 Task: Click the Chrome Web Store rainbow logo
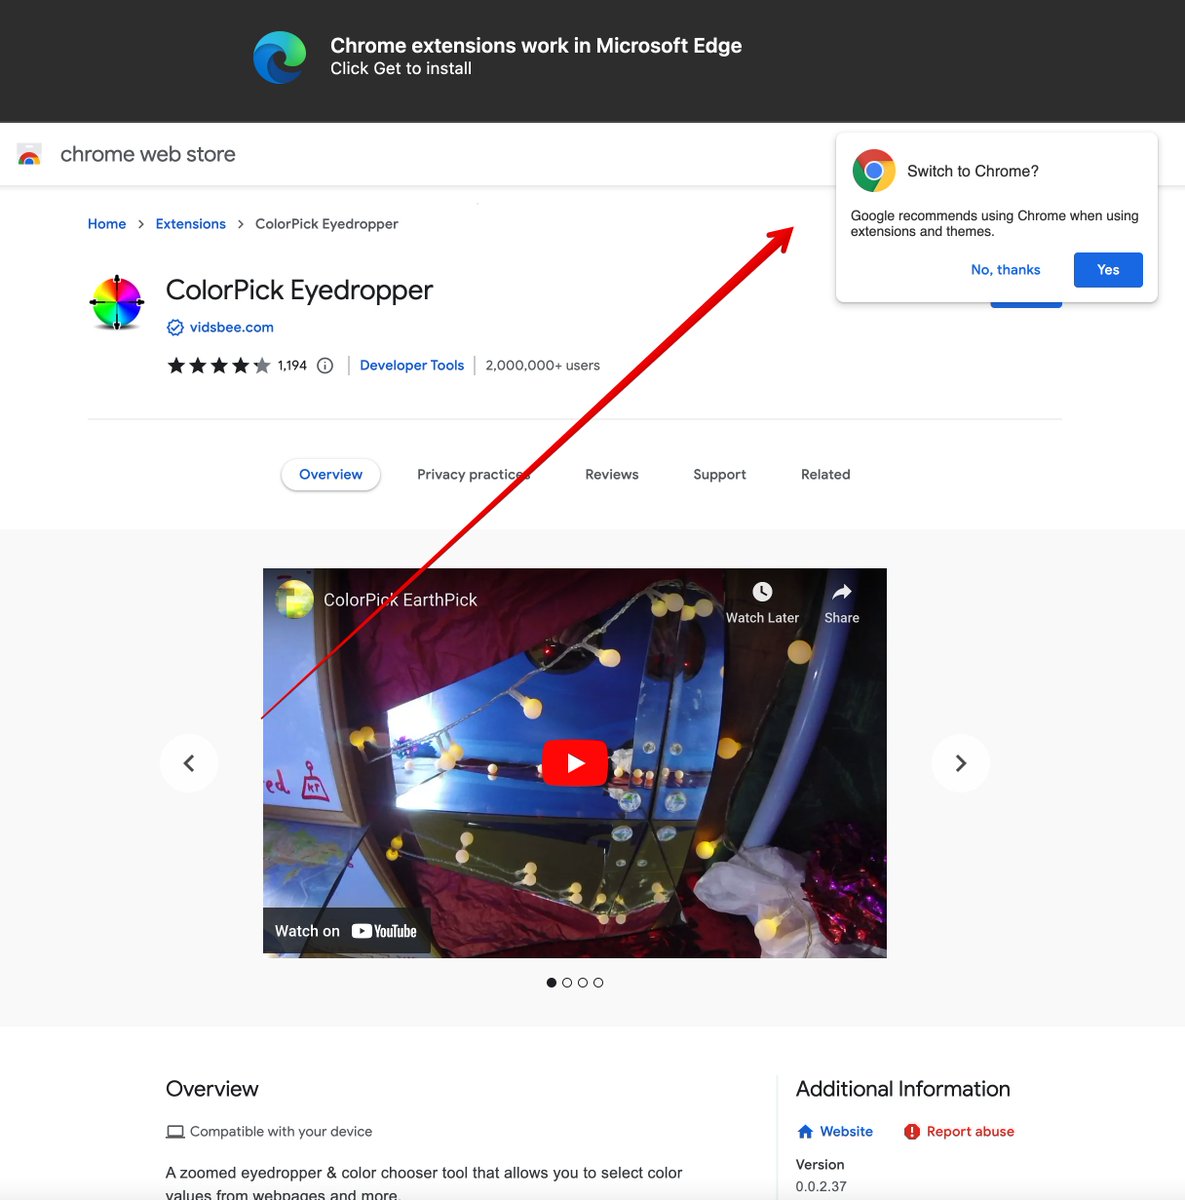29,154
